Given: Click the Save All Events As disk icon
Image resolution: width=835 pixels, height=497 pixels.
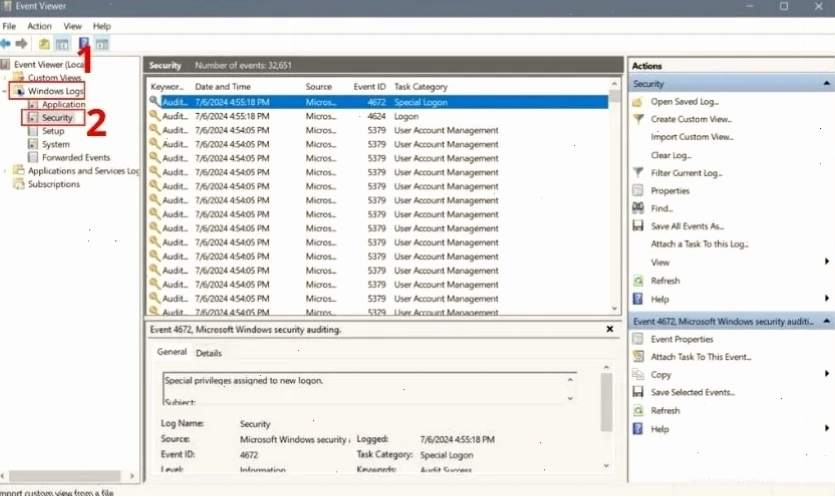Looking at the screenshot, I should tap(638, 226).
